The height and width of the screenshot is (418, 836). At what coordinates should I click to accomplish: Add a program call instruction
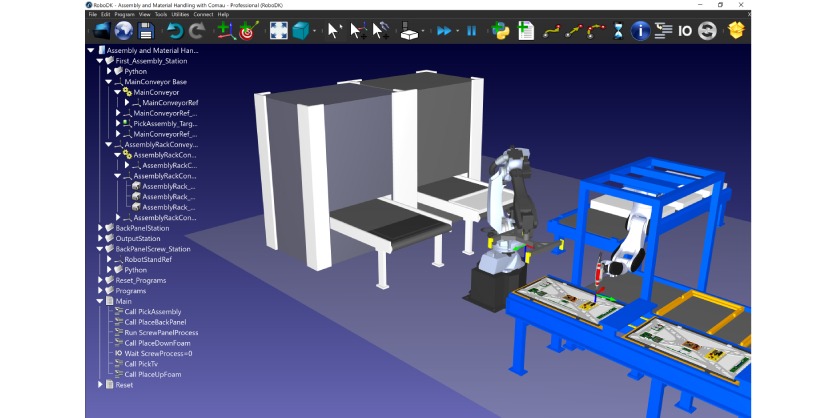[663, 31]
